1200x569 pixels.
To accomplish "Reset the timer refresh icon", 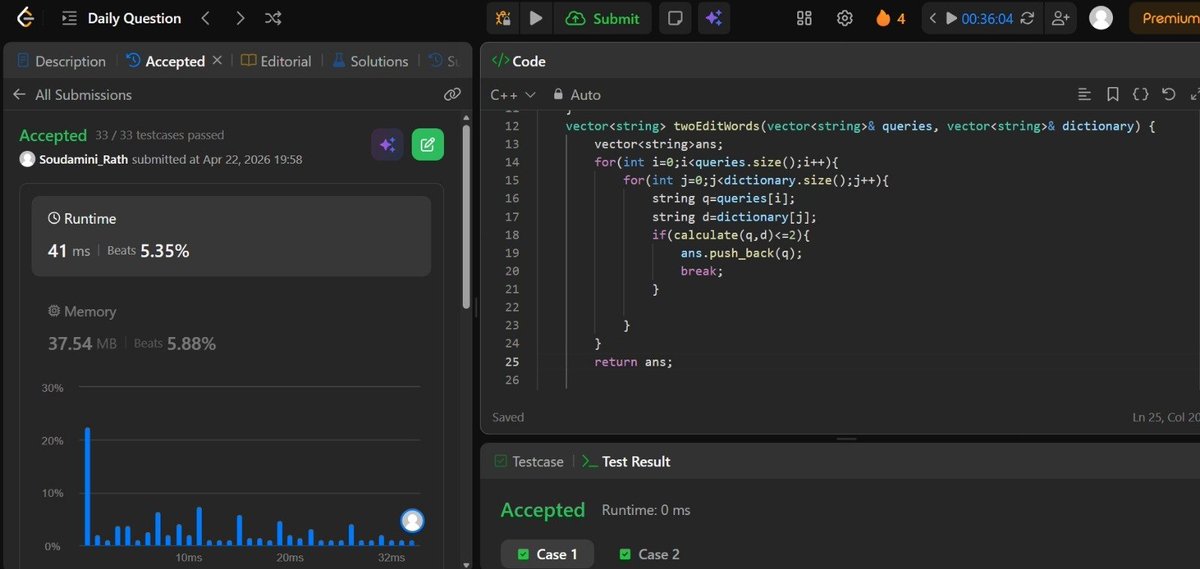I will [1027, 18].
